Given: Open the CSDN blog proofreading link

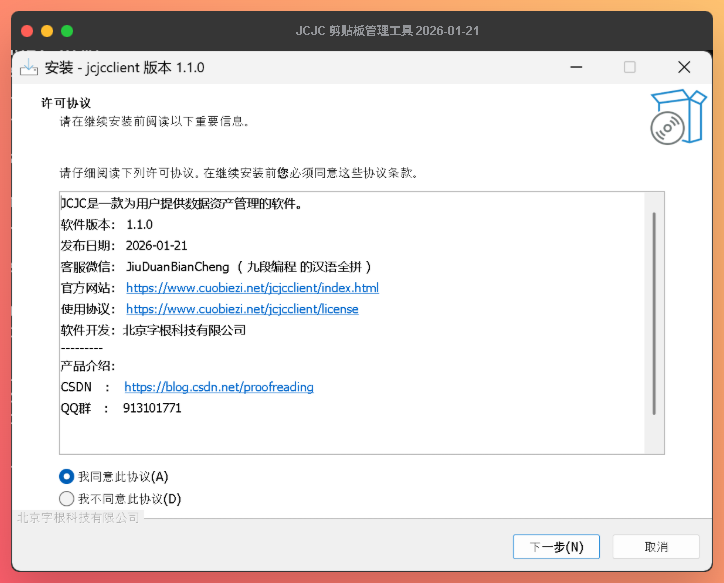Looking at the screenshot, I should (219, 387).
